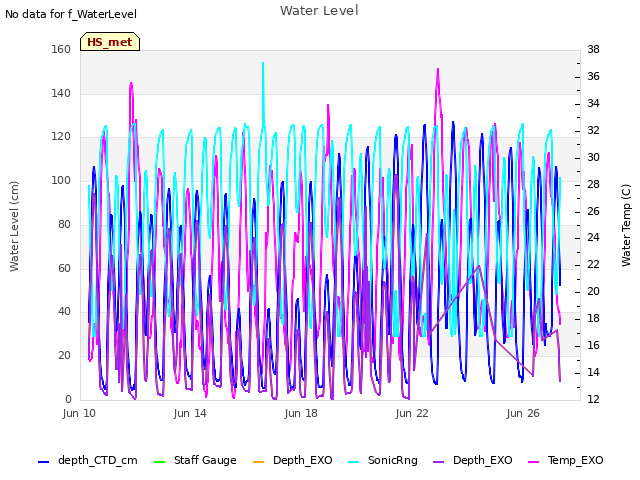The width and height of the screenshot is (640, 480).
Task: Click the Jun 14 x-axis label
Action: (x=190, y=413)
